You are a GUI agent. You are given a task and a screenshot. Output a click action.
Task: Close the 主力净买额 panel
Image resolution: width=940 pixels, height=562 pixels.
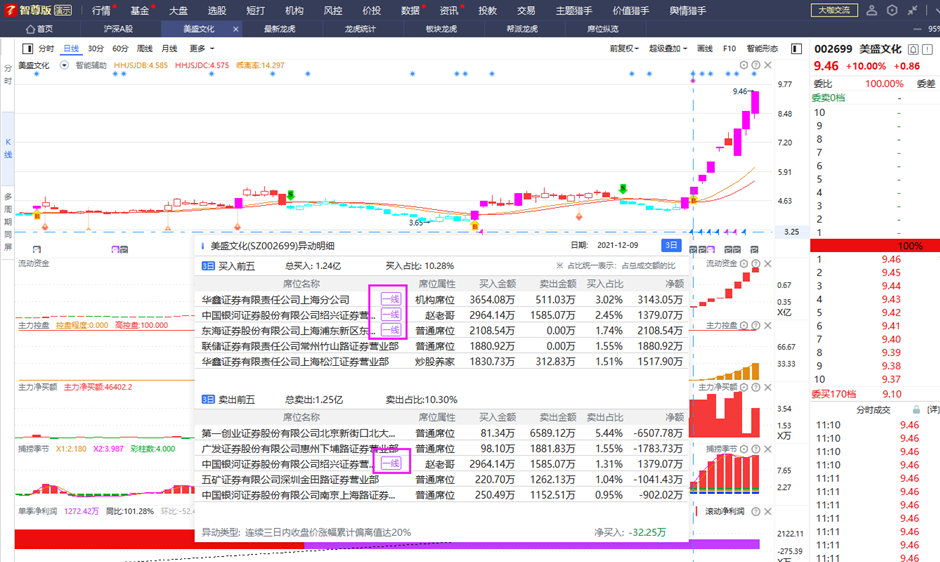coord(768,387)
